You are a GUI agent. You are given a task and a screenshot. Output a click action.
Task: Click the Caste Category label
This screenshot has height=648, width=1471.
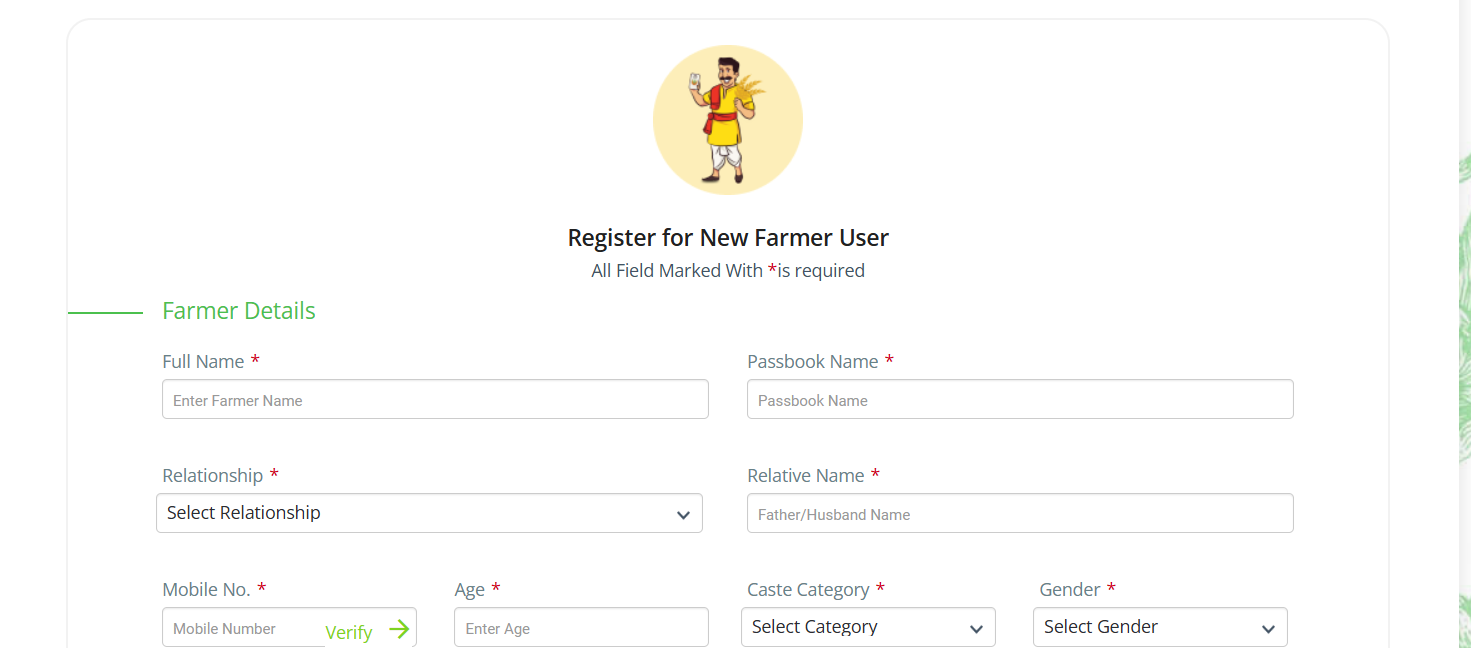808,589
